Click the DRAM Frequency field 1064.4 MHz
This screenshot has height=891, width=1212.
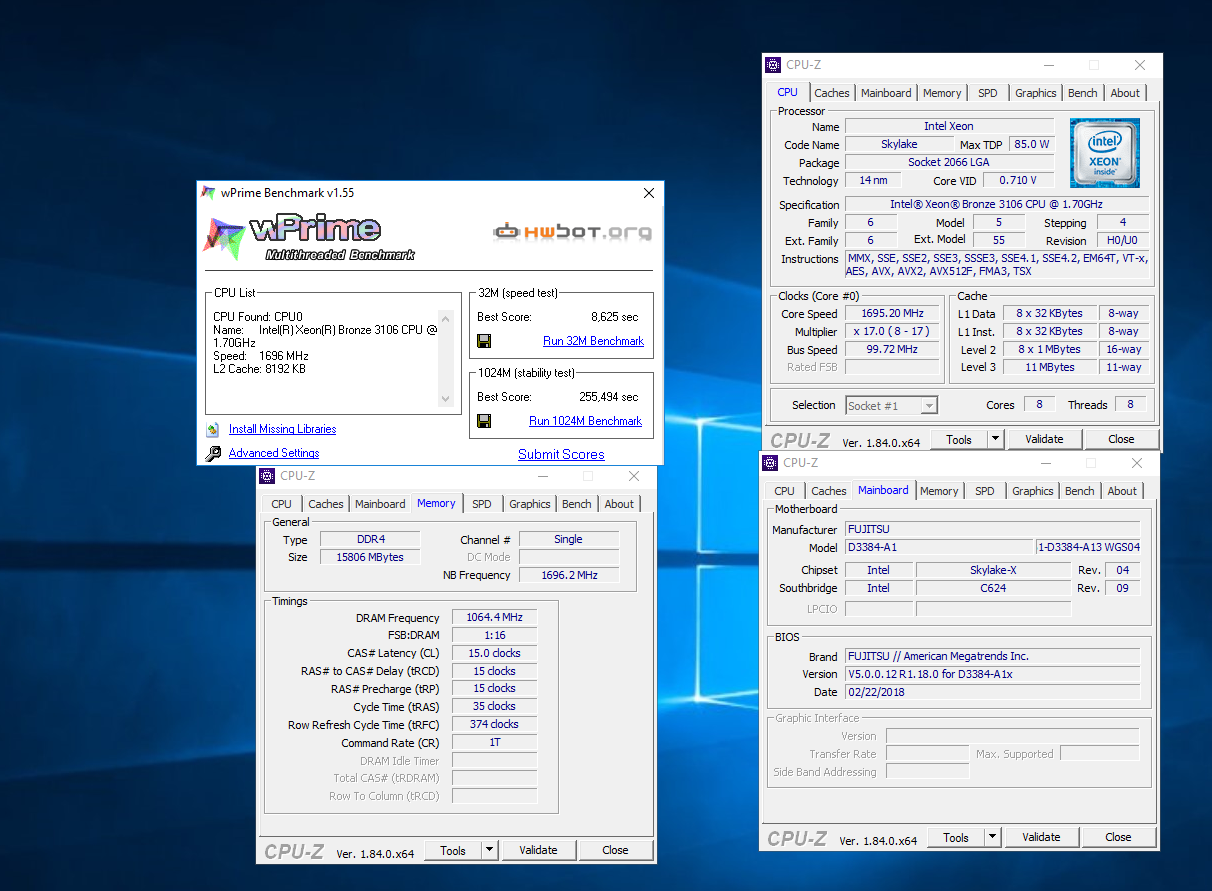coord(494,617)
